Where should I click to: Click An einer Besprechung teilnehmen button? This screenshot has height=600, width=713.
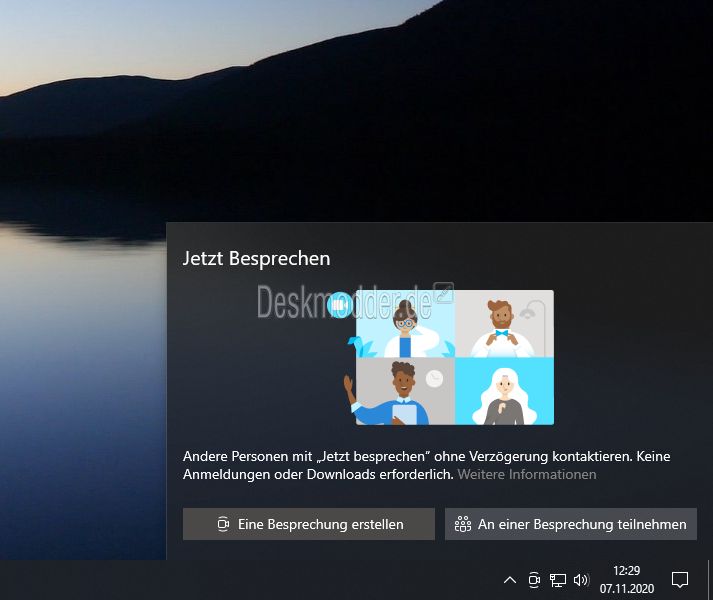point(571,524)
